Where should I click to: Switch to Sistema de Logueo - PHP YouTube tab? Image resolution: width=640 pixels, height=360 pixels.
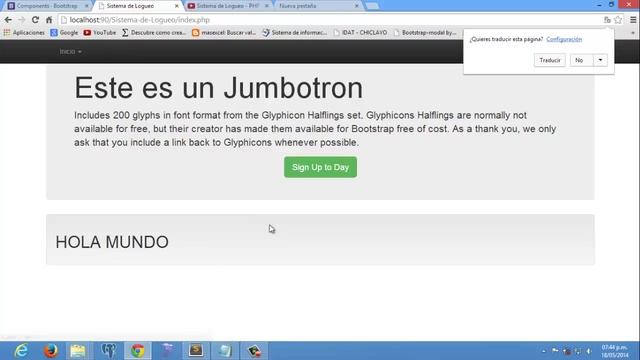227,6
